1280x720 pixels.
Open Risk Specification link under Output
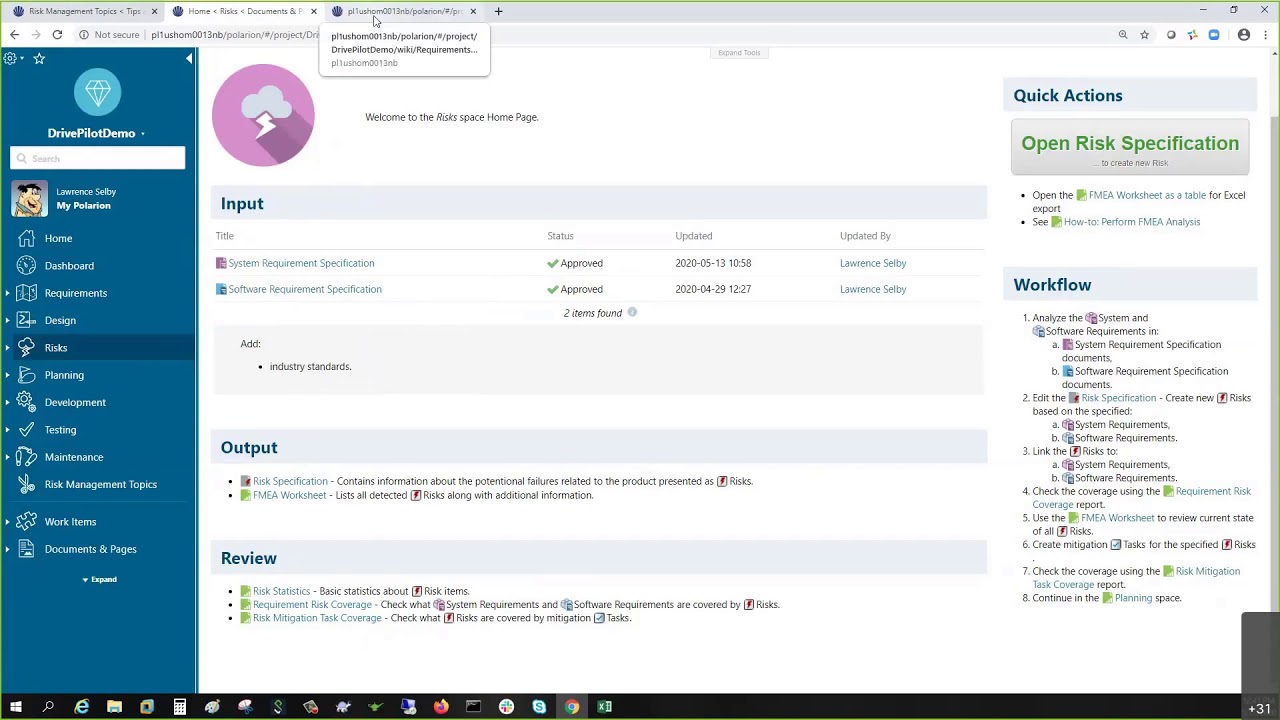pyautogui.click(x=290, y=481)
